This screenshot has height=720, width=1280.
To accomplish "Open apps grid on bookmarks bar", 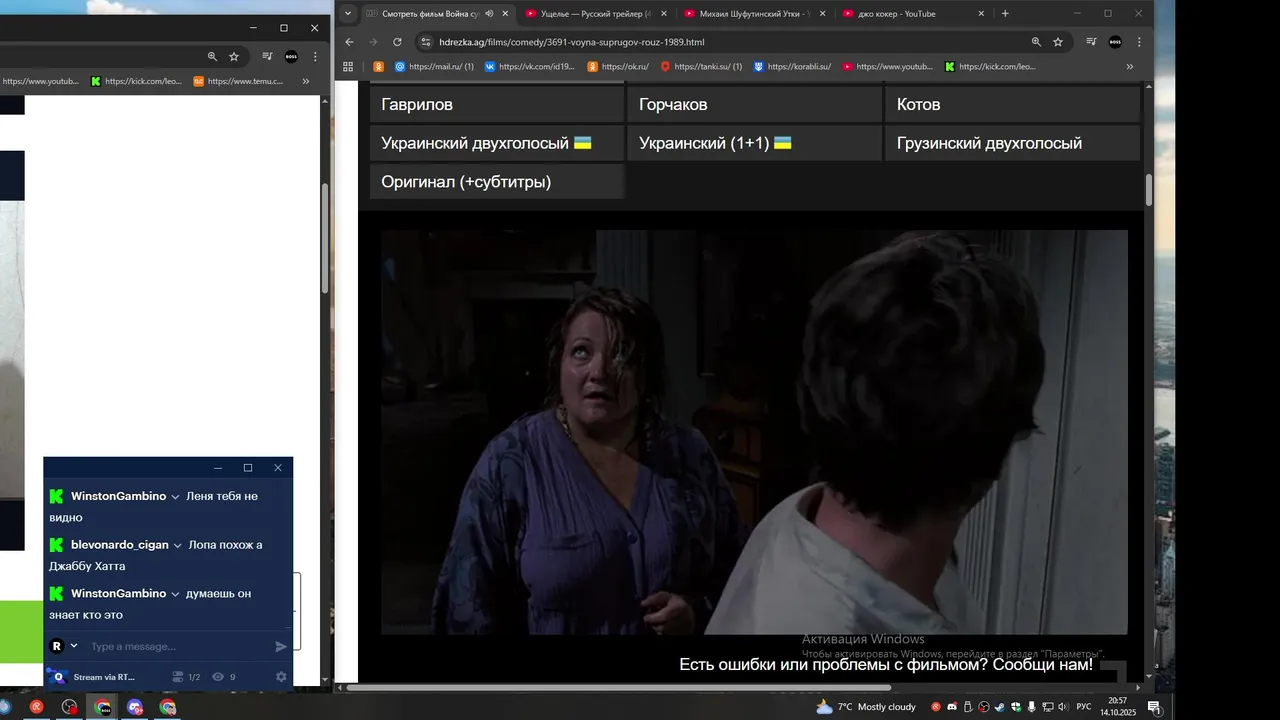I will pyautogui.click(x=348, y=67).
